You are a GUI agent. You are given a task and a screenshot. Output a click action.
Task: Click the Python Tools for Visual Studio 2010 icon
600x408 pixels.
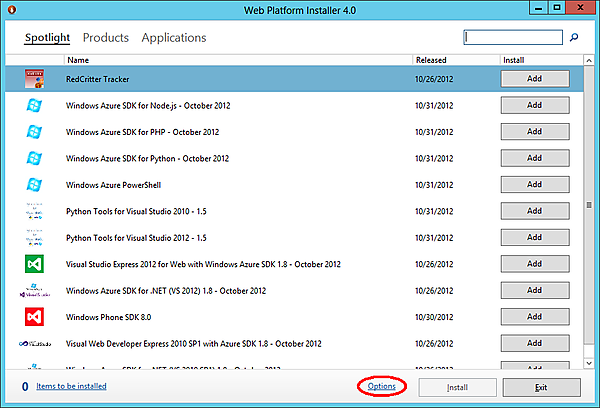click(33, 211)
